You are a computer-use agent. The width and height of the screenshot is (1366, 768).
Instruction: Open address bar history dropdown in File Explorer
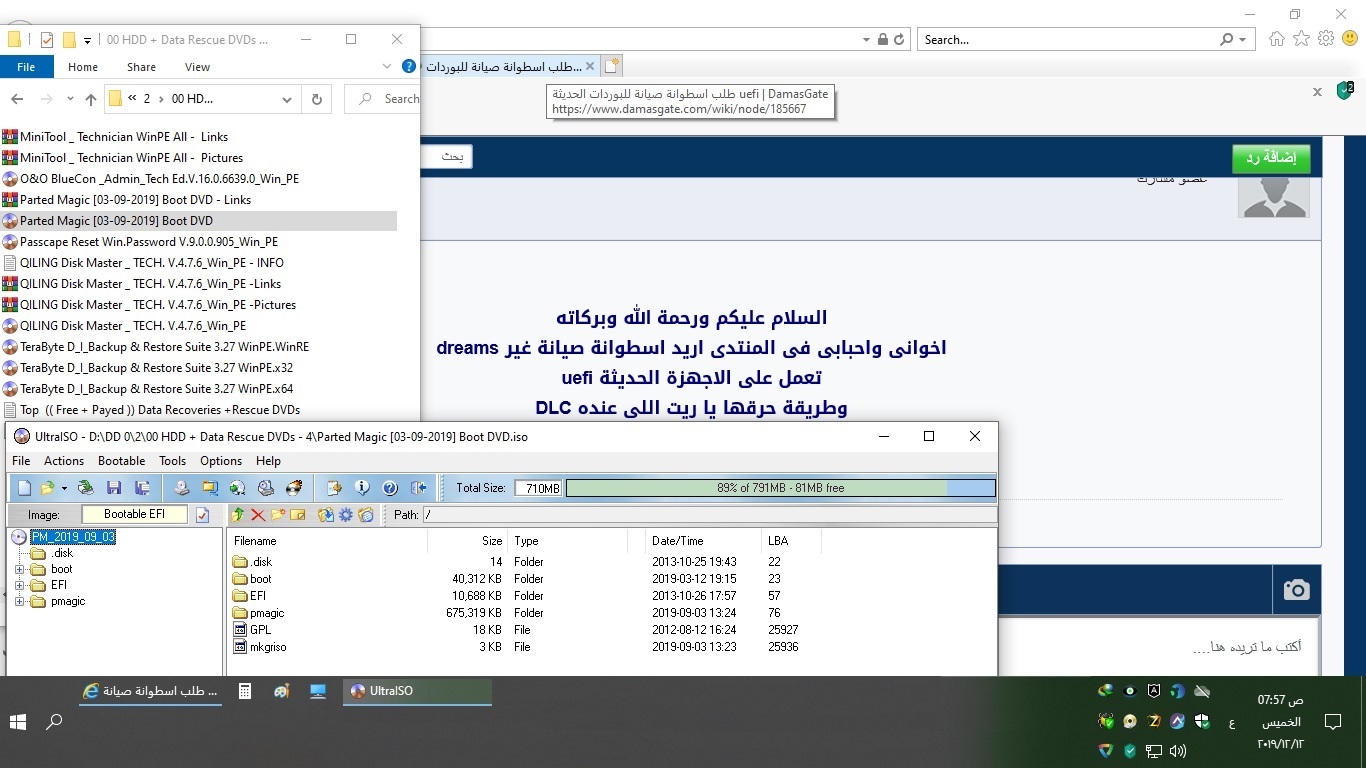tap(286, 99)
